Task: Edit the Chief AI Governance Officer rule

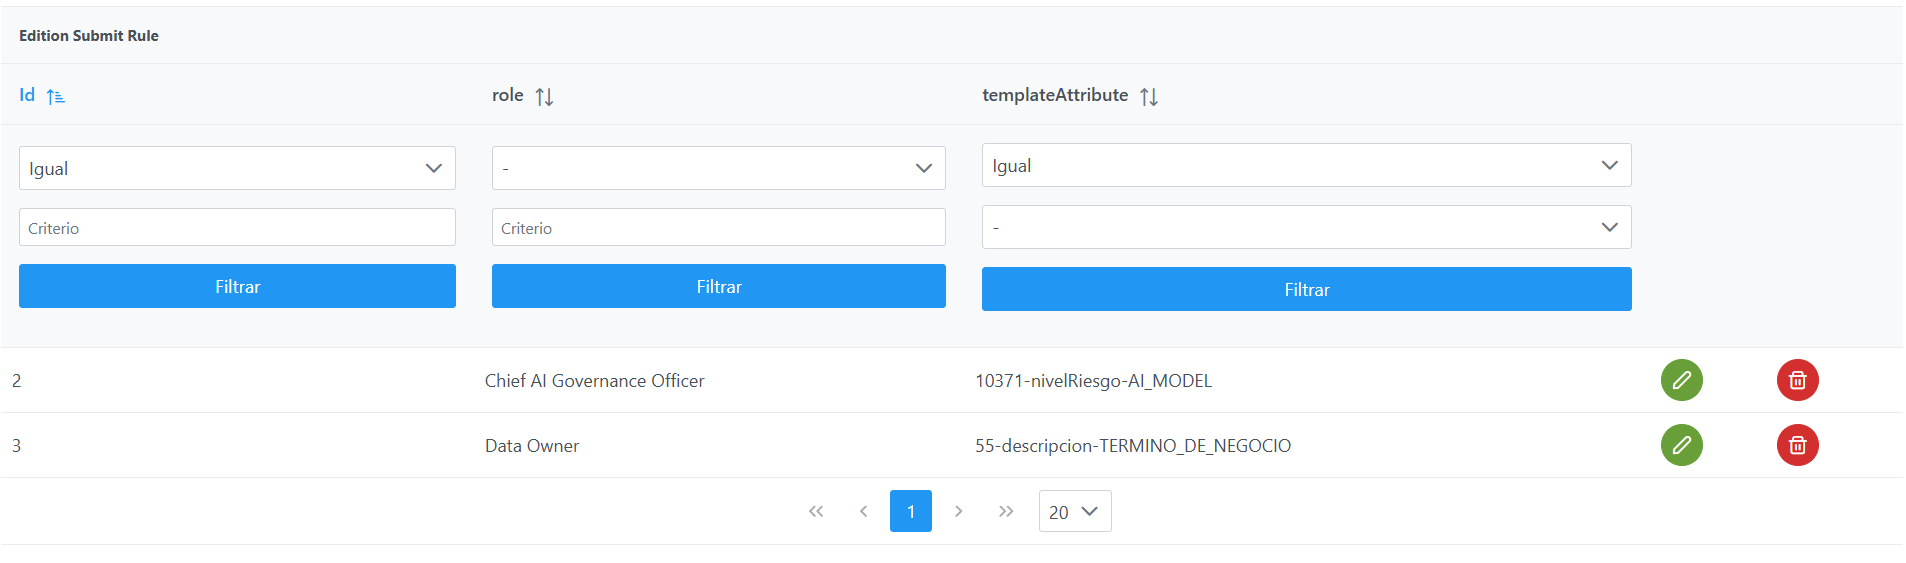Action: [1681, 380]
